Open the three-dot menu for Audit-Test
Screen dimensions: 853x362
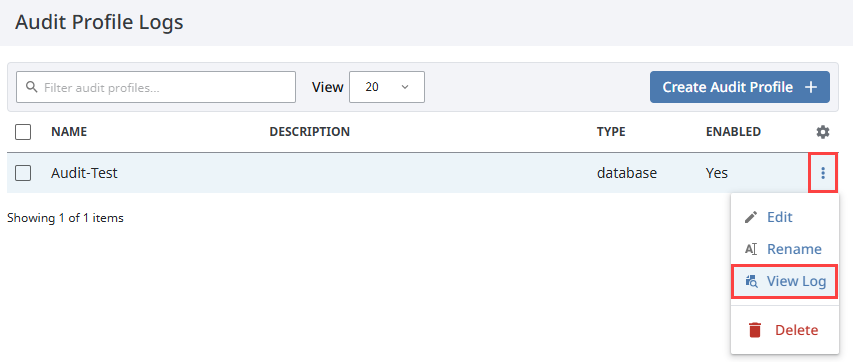(823, 173)
